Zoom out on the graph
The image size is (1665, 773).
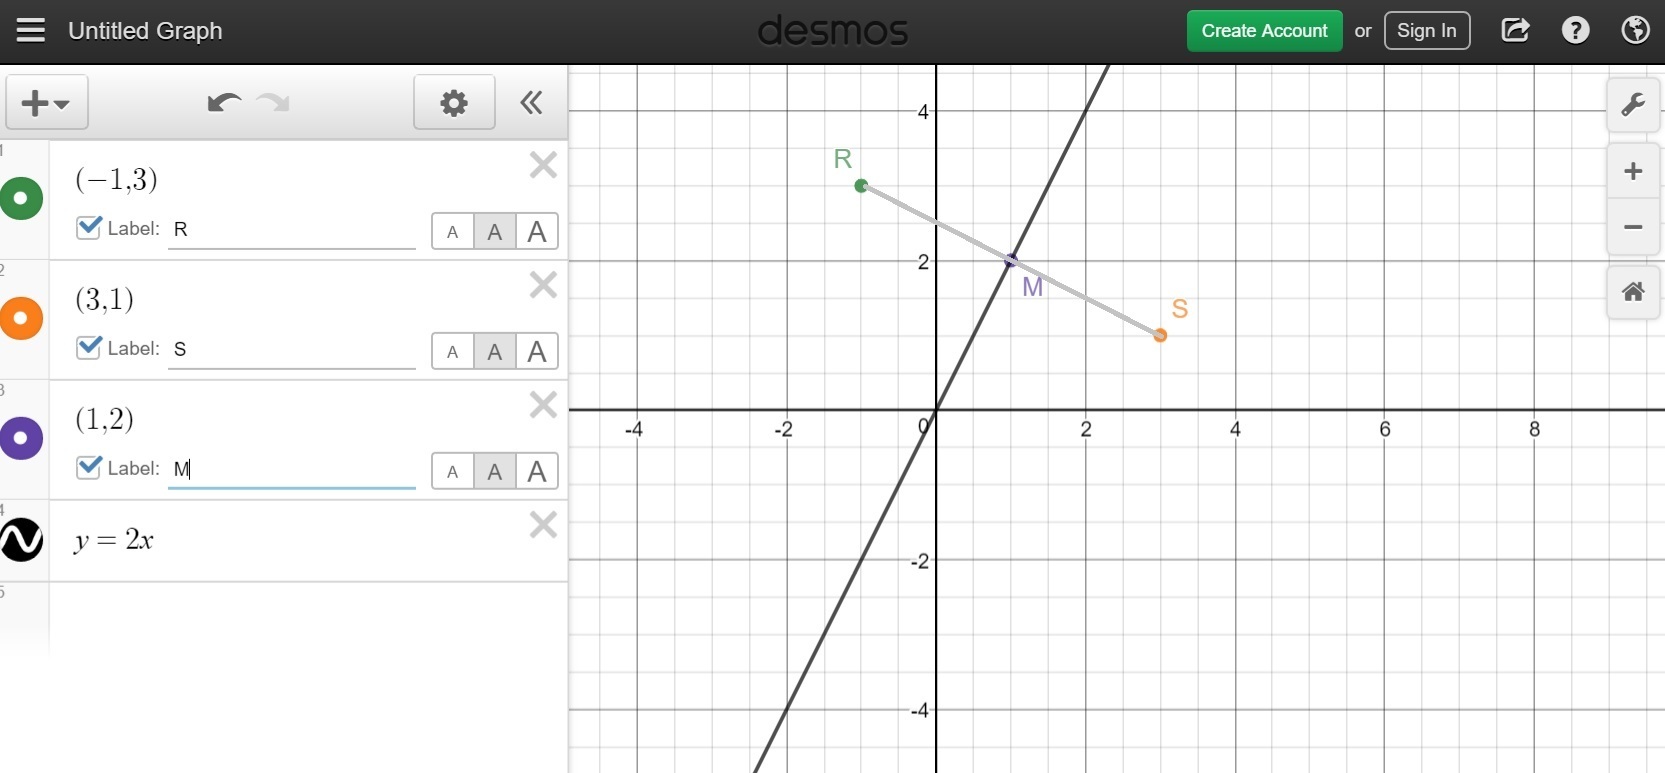click(1633, 227)
